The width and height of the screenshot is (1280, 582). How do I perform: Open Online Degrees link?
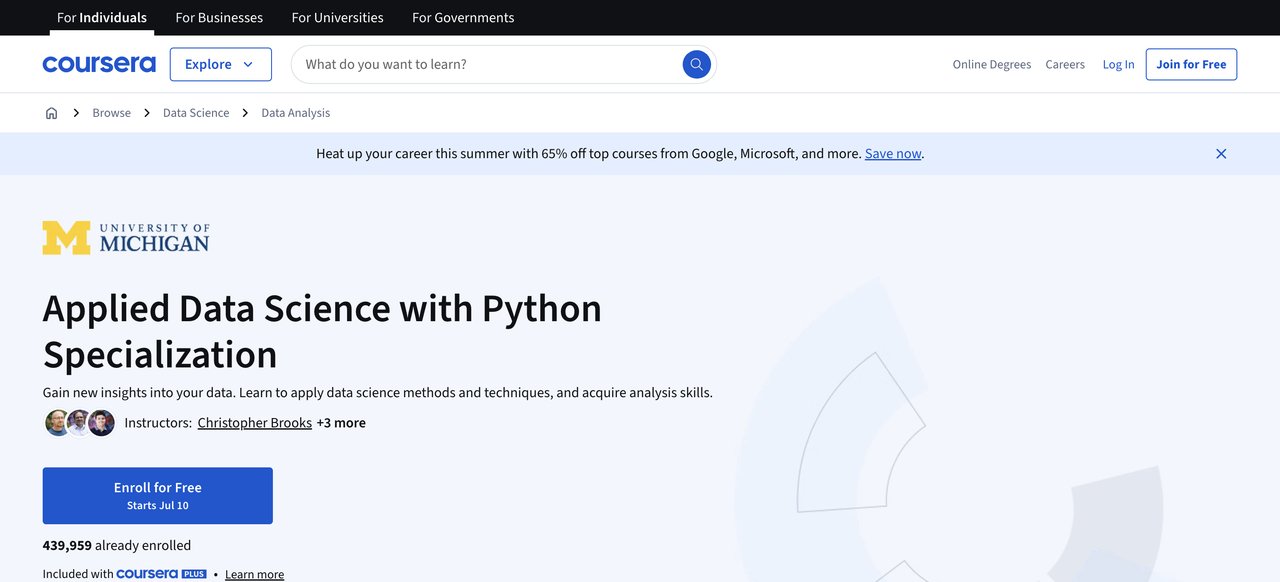(x=991, y=64)
